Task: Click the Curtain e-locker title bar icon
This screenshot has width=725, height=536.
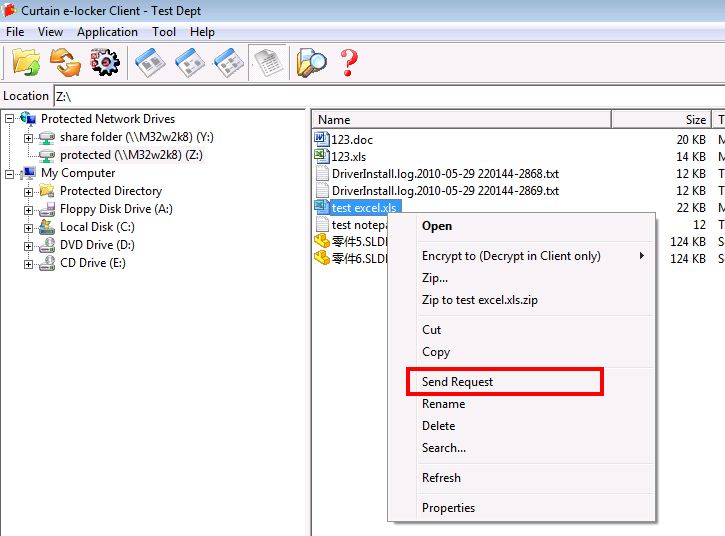Action: (9, 10)
